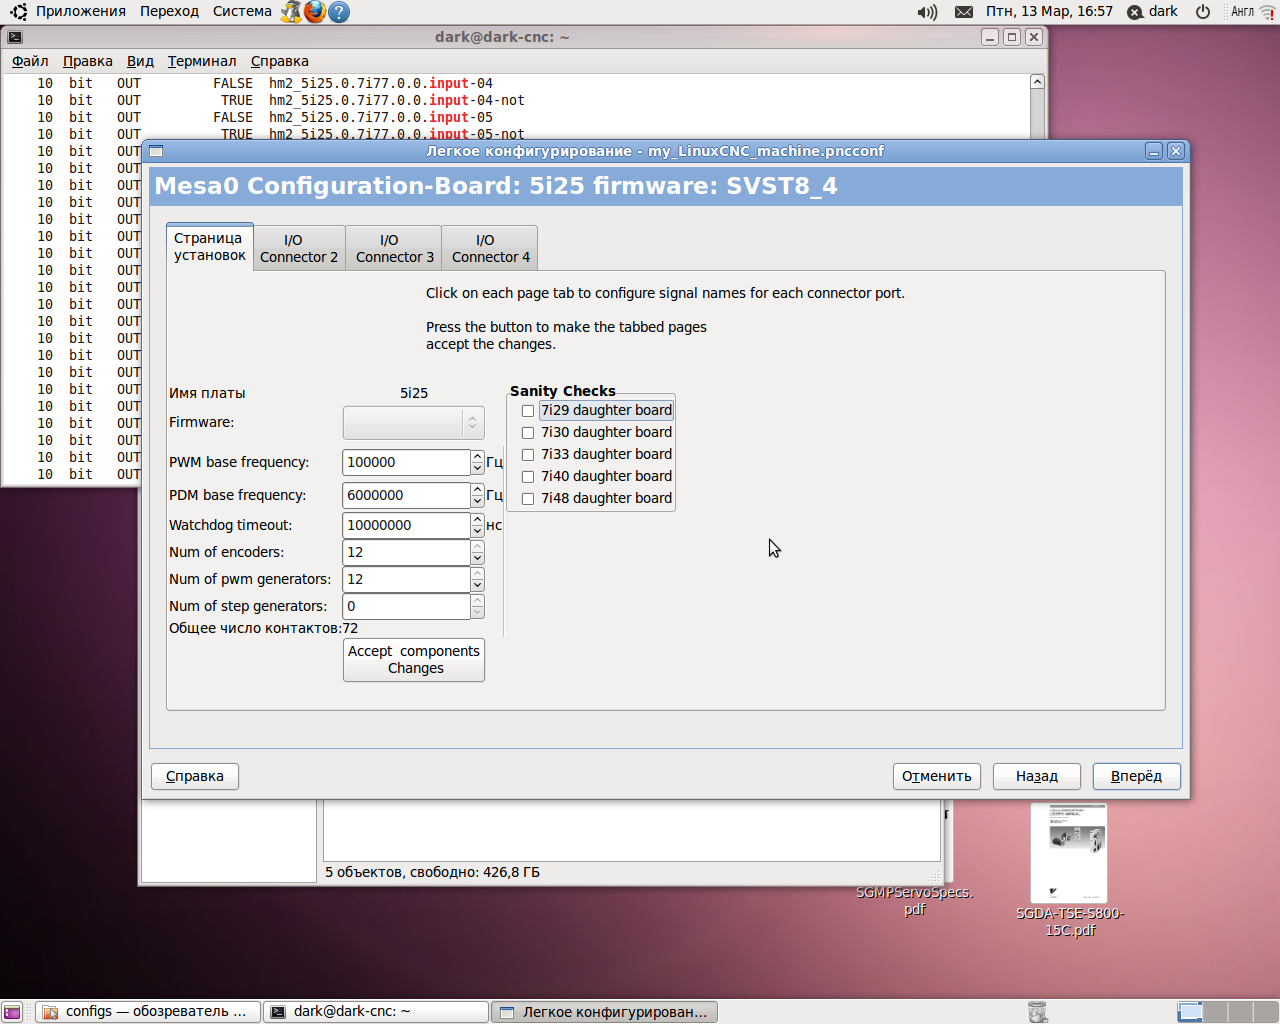Increase the Num of encoders value

(x=477, y=546)
